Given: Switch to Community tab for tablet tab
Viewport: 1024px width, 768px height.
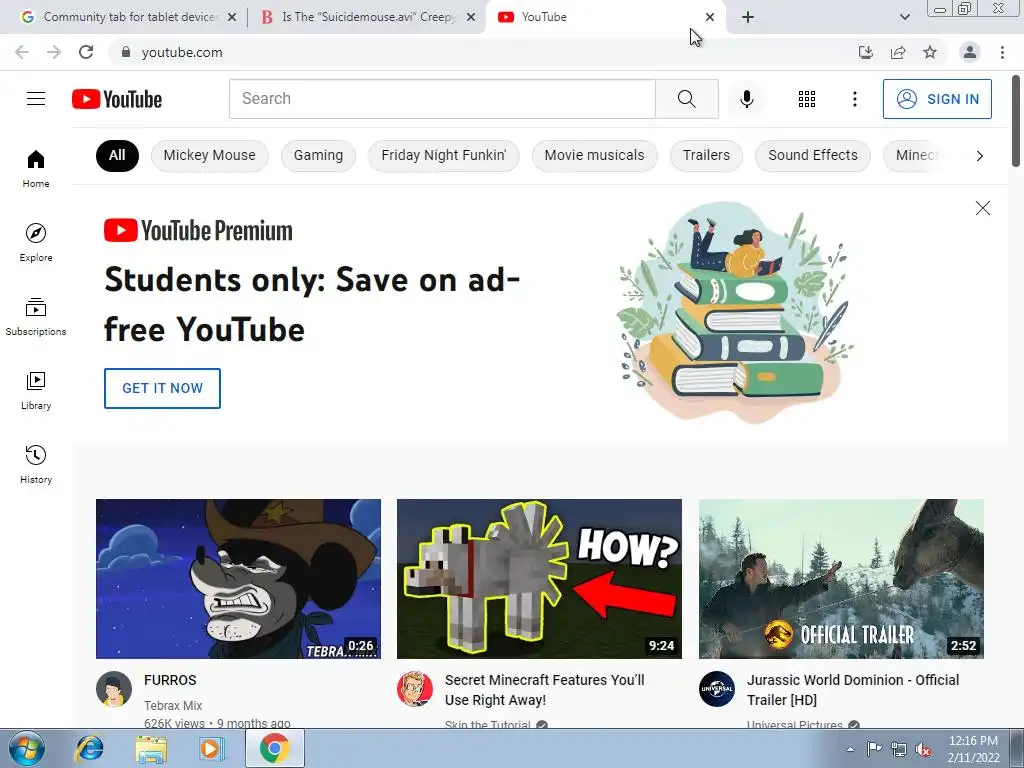Looking at the screenshot, I should point(130,17).
